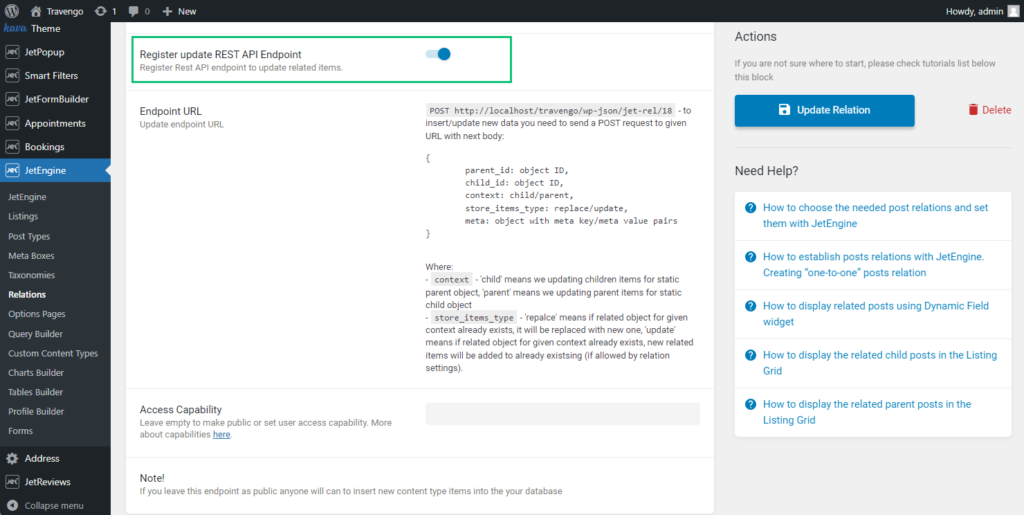Screen dimensions: 1024x515
Task: Click the JetReviews sidebar icon
Action: pyautogui.click(x=12, y=482)
